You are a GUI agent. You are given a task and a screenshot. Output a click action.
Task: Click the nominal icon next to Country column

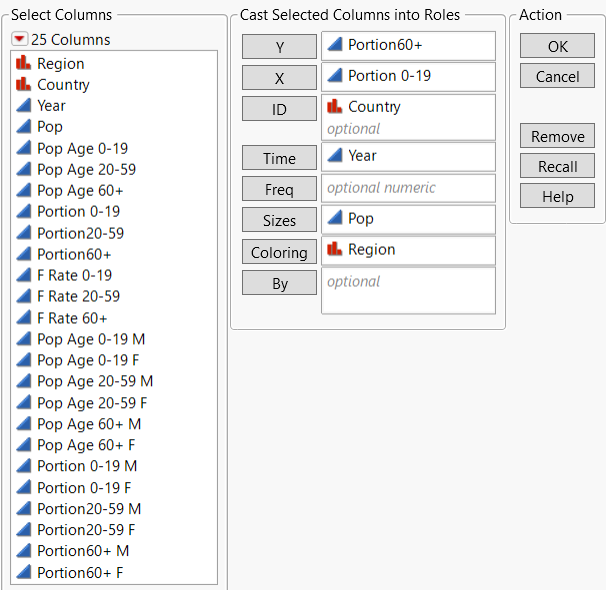(23, 85)
